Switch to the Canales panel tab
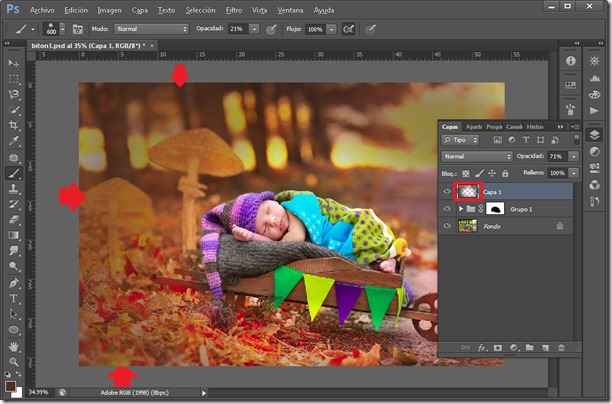This screenshot has height=404, width=612. pos(514,127)
